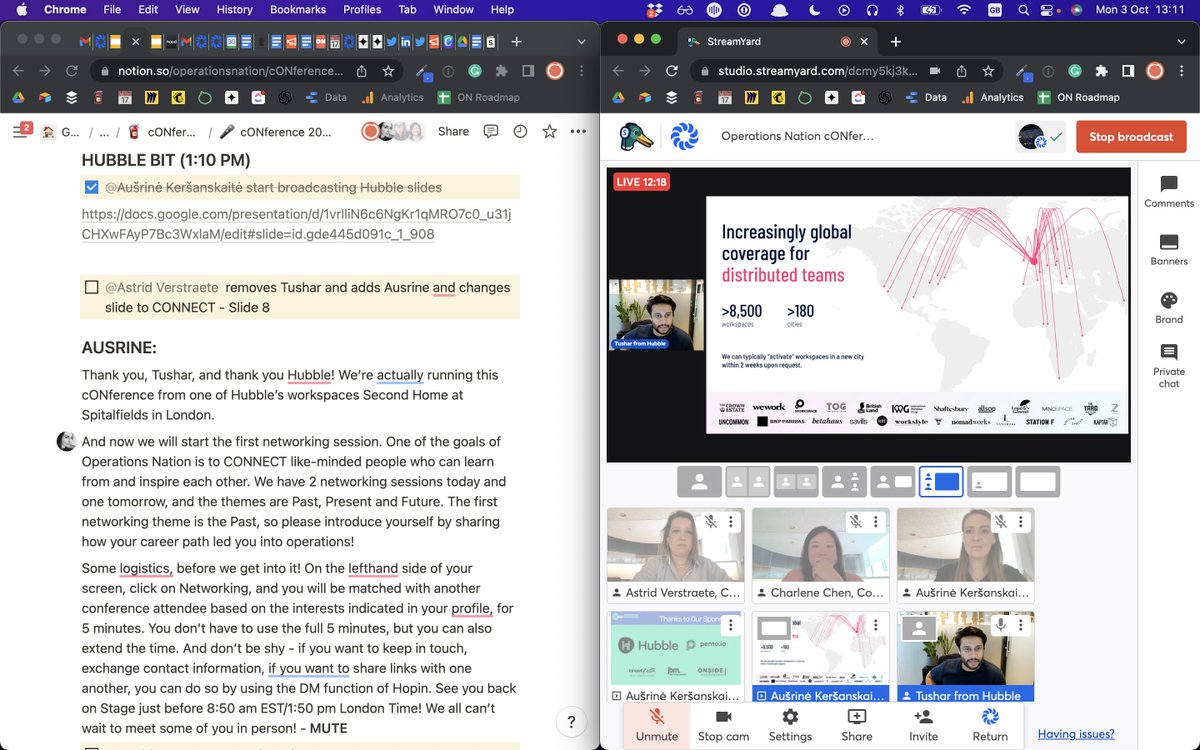Open the Brand panel in StreamYard
This screenshot has height=750, width=1200.
click(x=1168, y=308)
